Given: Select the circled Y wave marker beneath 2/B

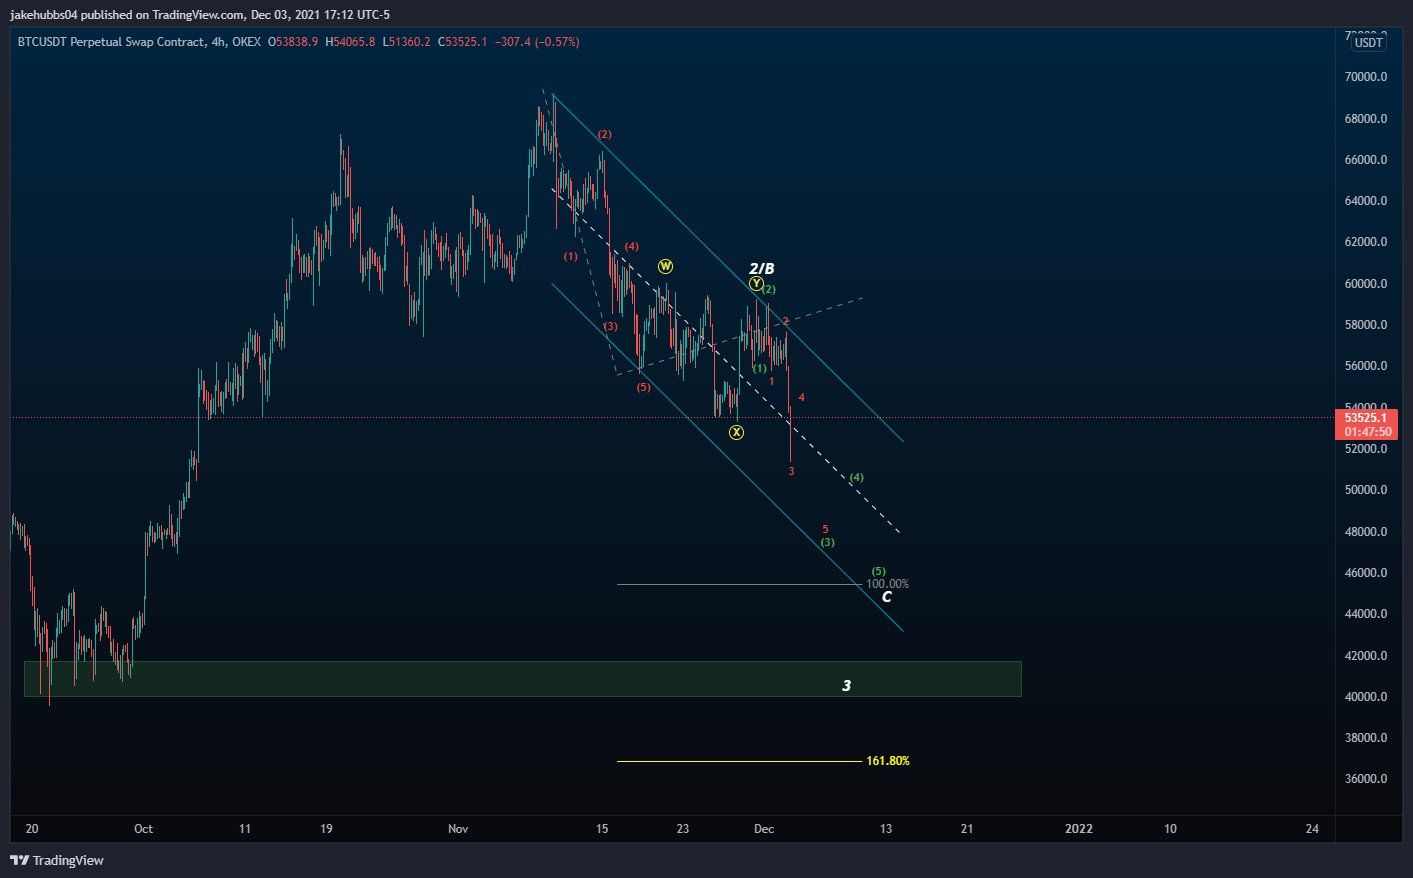Looking at the screenshot, I should 757,284.
